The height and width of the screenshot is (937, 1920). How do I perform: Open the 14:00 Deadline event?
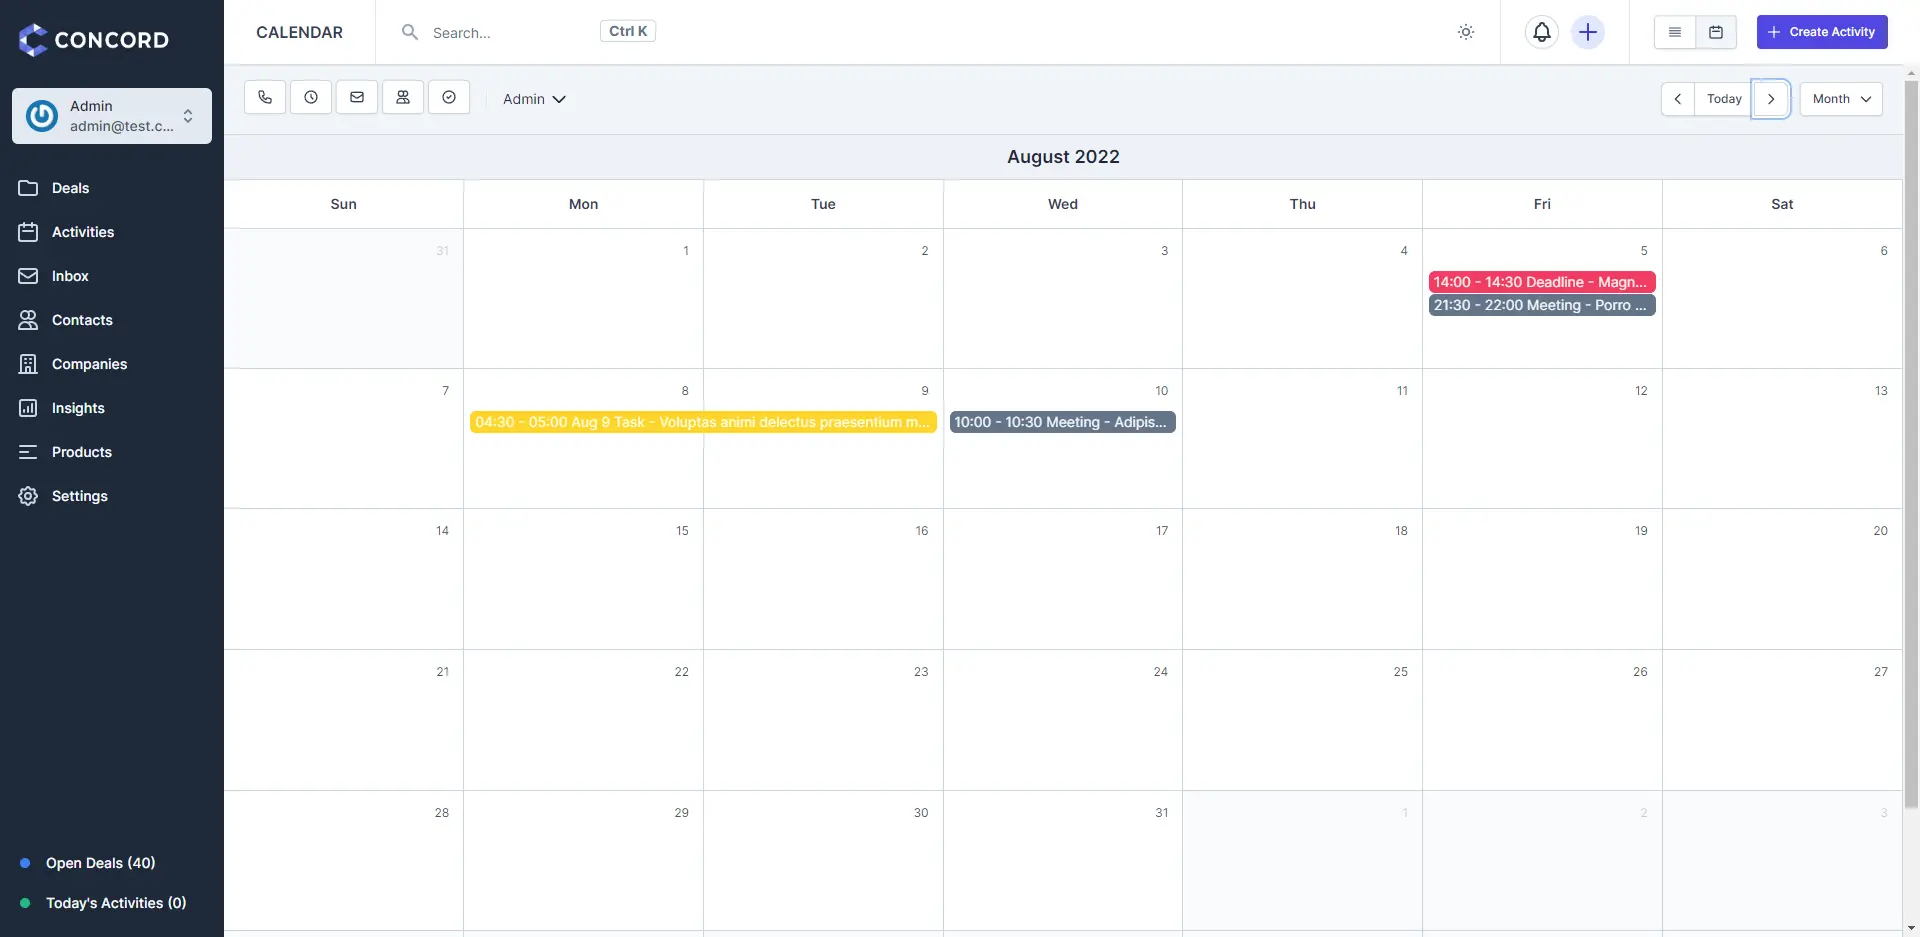[x=1542, y=282]
